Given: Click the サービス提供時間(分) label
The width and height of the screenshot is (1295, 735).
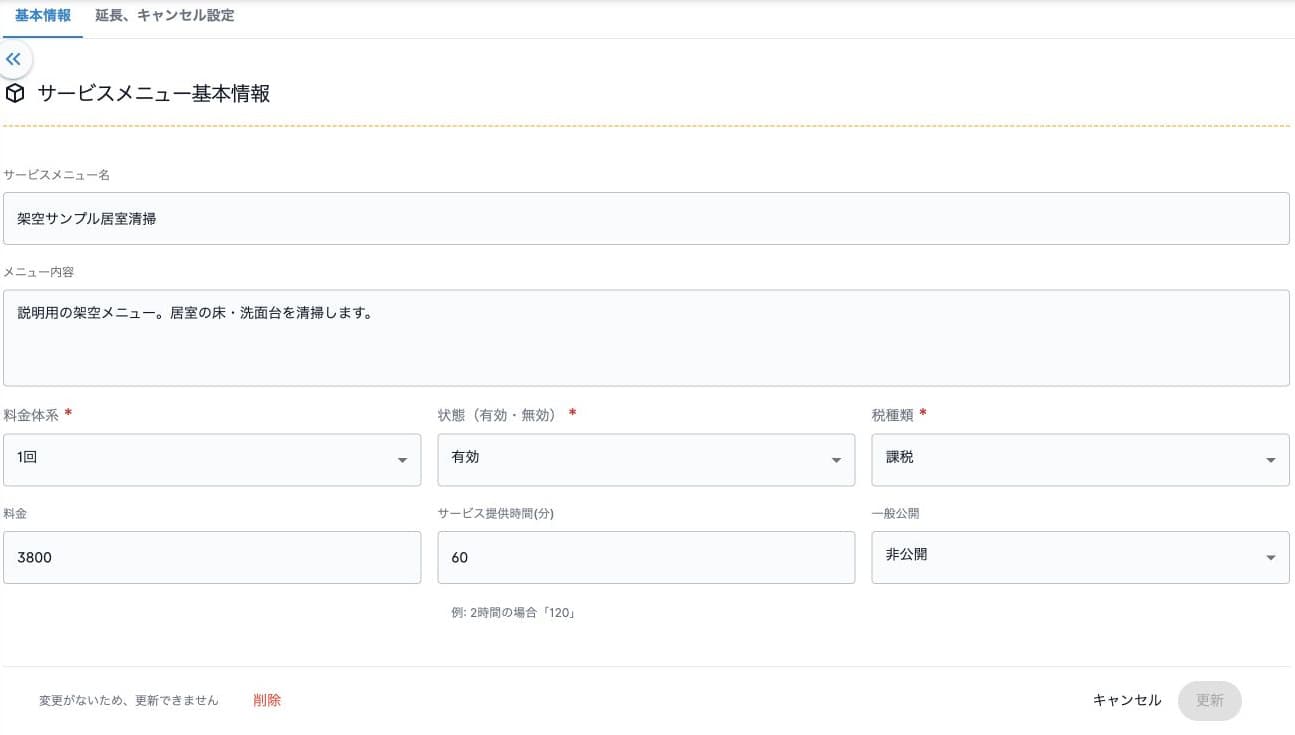Looking at the screenshot, I should pyautogui.click(x=496, y=513).
